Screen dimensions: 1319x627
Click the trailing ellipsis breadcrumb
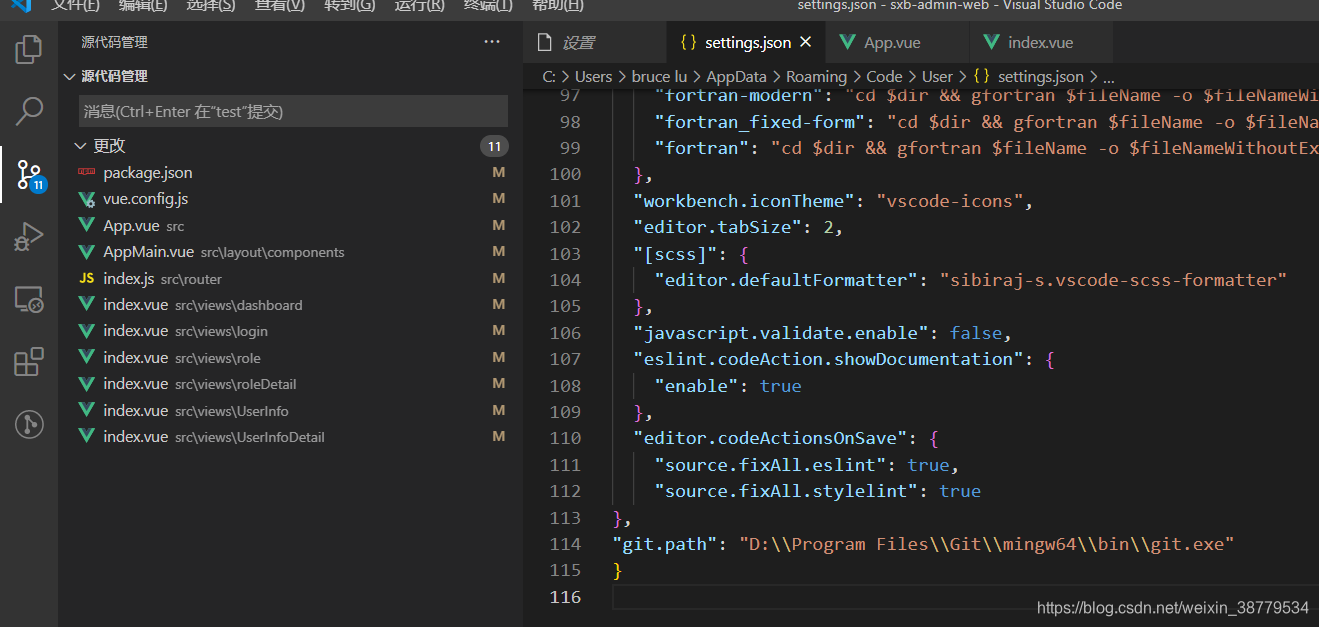coord(1108,77)
